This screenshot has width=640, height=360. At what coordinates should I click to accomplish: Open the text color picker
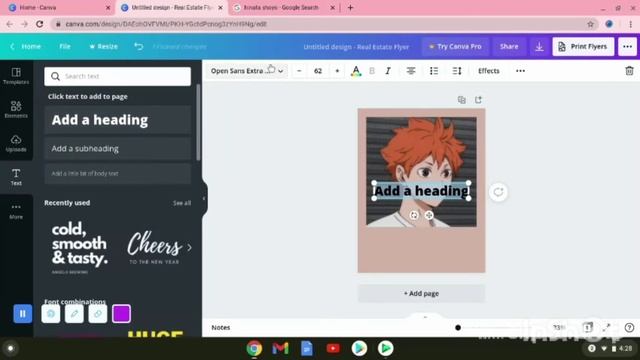click(356, 71)
